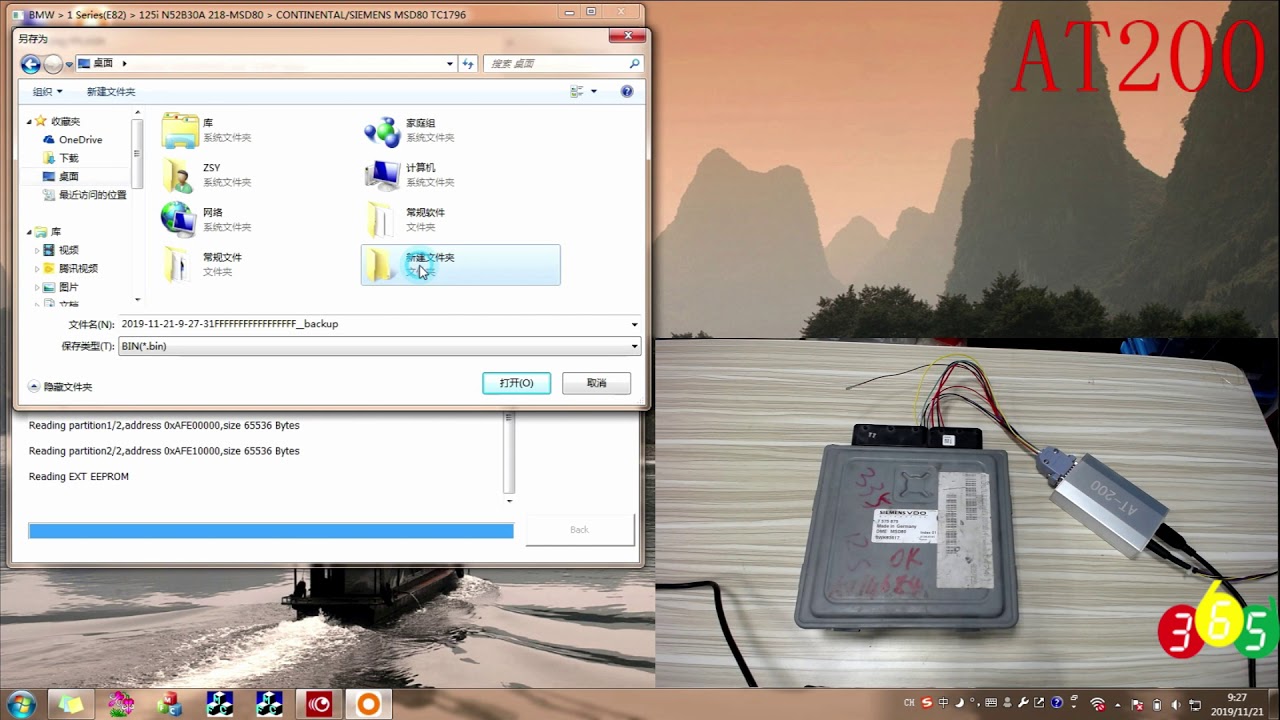The height and width of the screenshot is (720, 1280).
Task: Change view using the view icon button
Action: pos(577,91)
